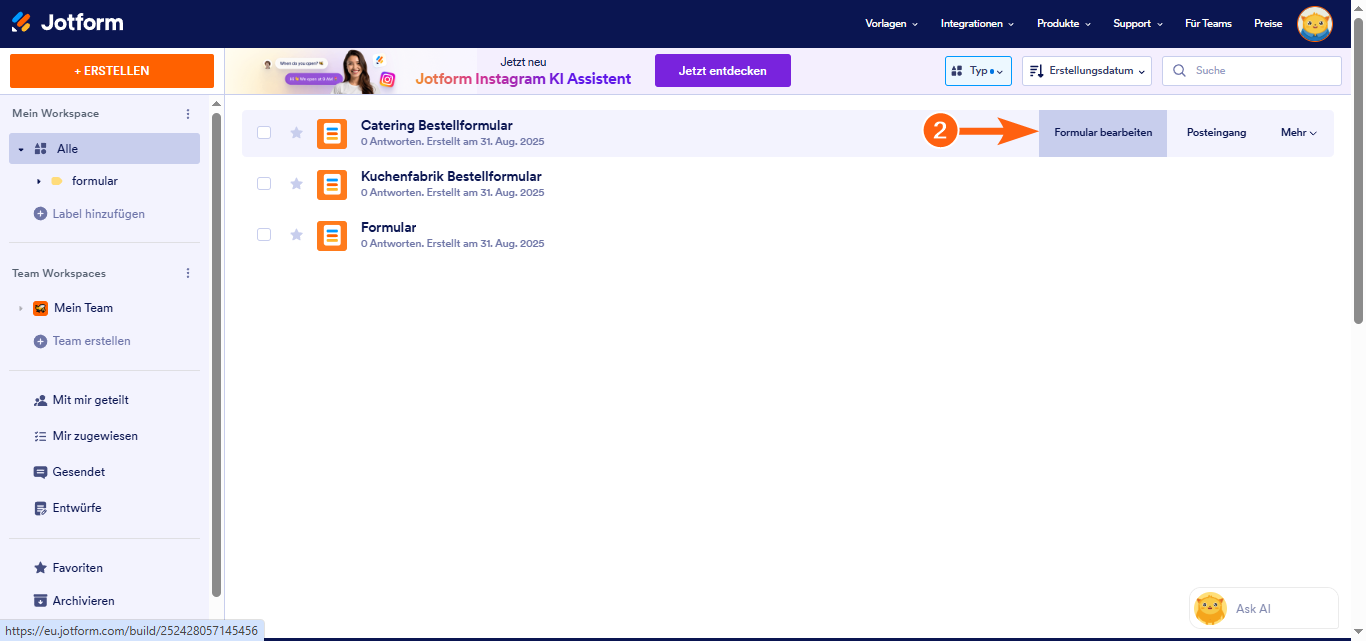
Task: Open Mein Workspace three-dot options
Action: (x=188, y=114)
